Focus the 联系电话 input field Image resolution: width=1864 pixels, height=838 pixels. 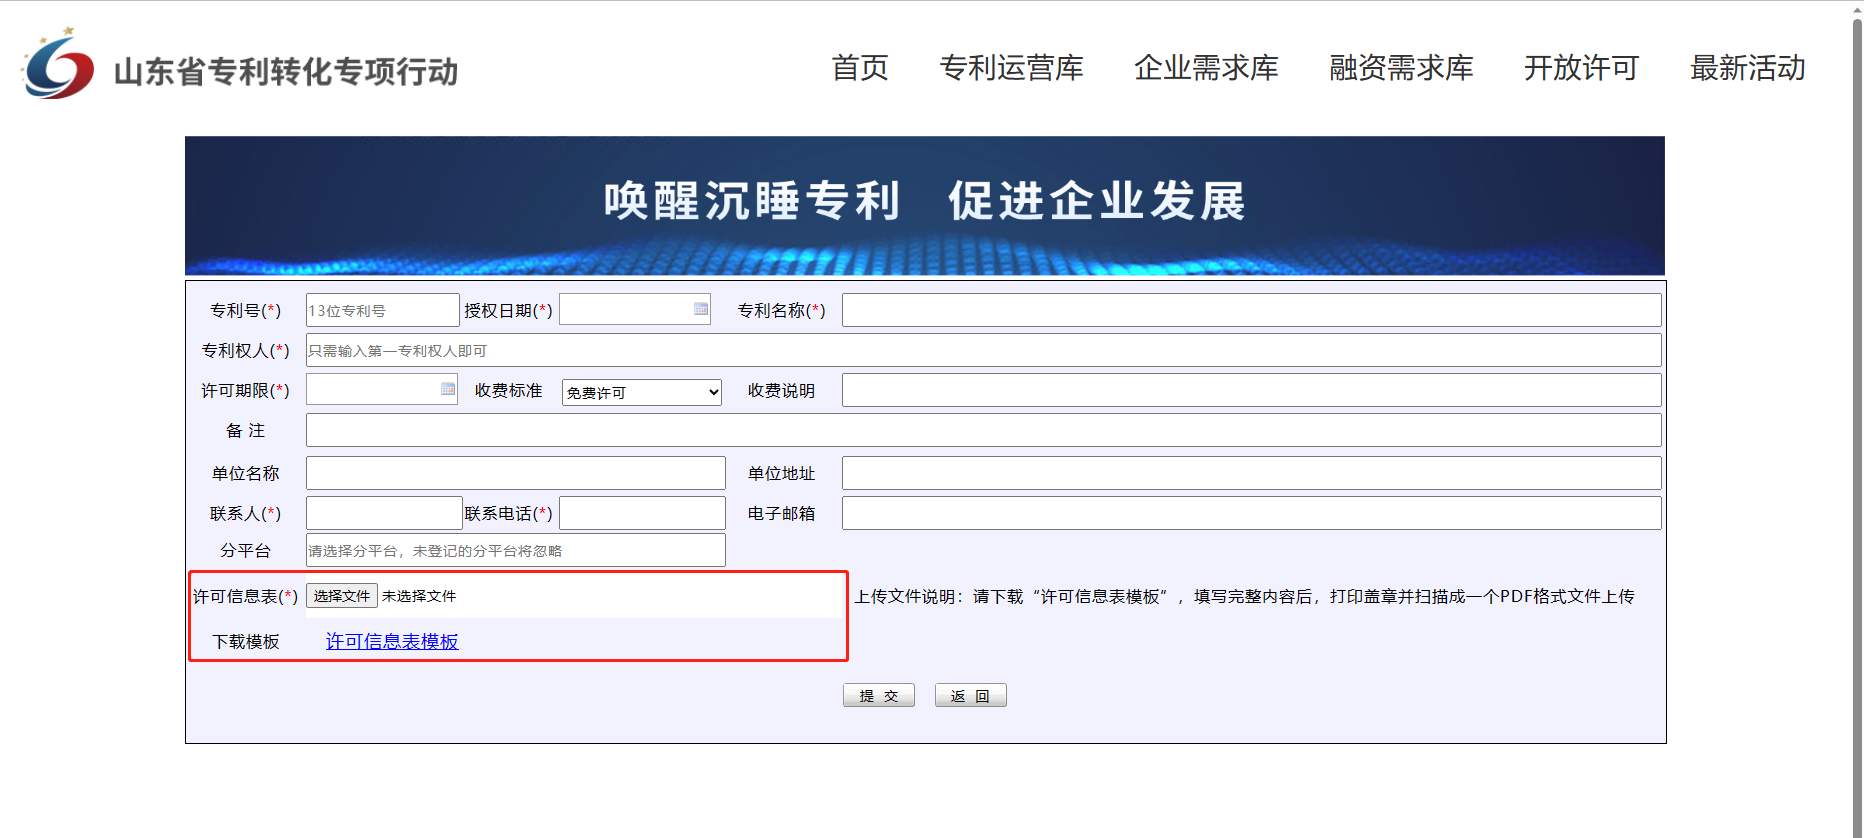coord(642,513)
